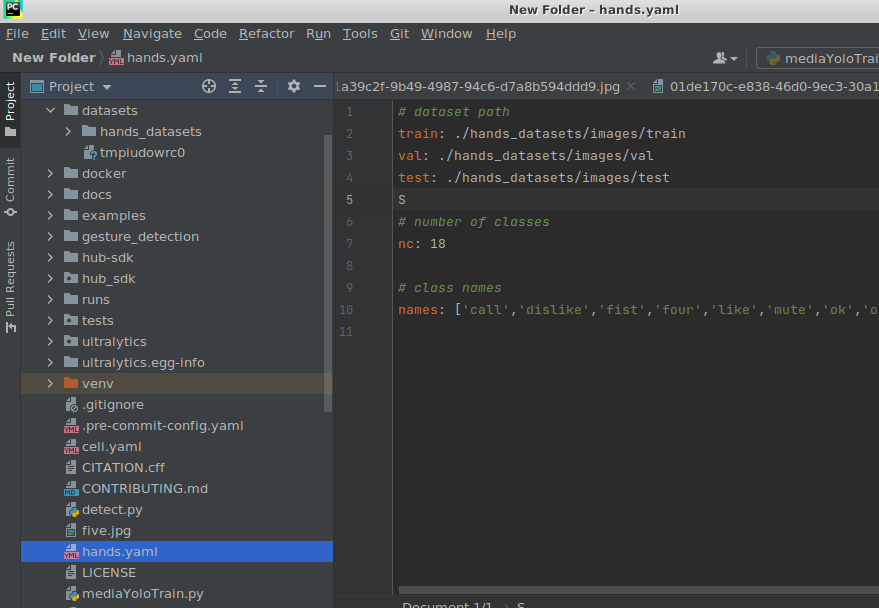The height and width of the screenshot is (608, 879).
Task: Expand the hands_datasets folder
Action: [x=68, y=132]
